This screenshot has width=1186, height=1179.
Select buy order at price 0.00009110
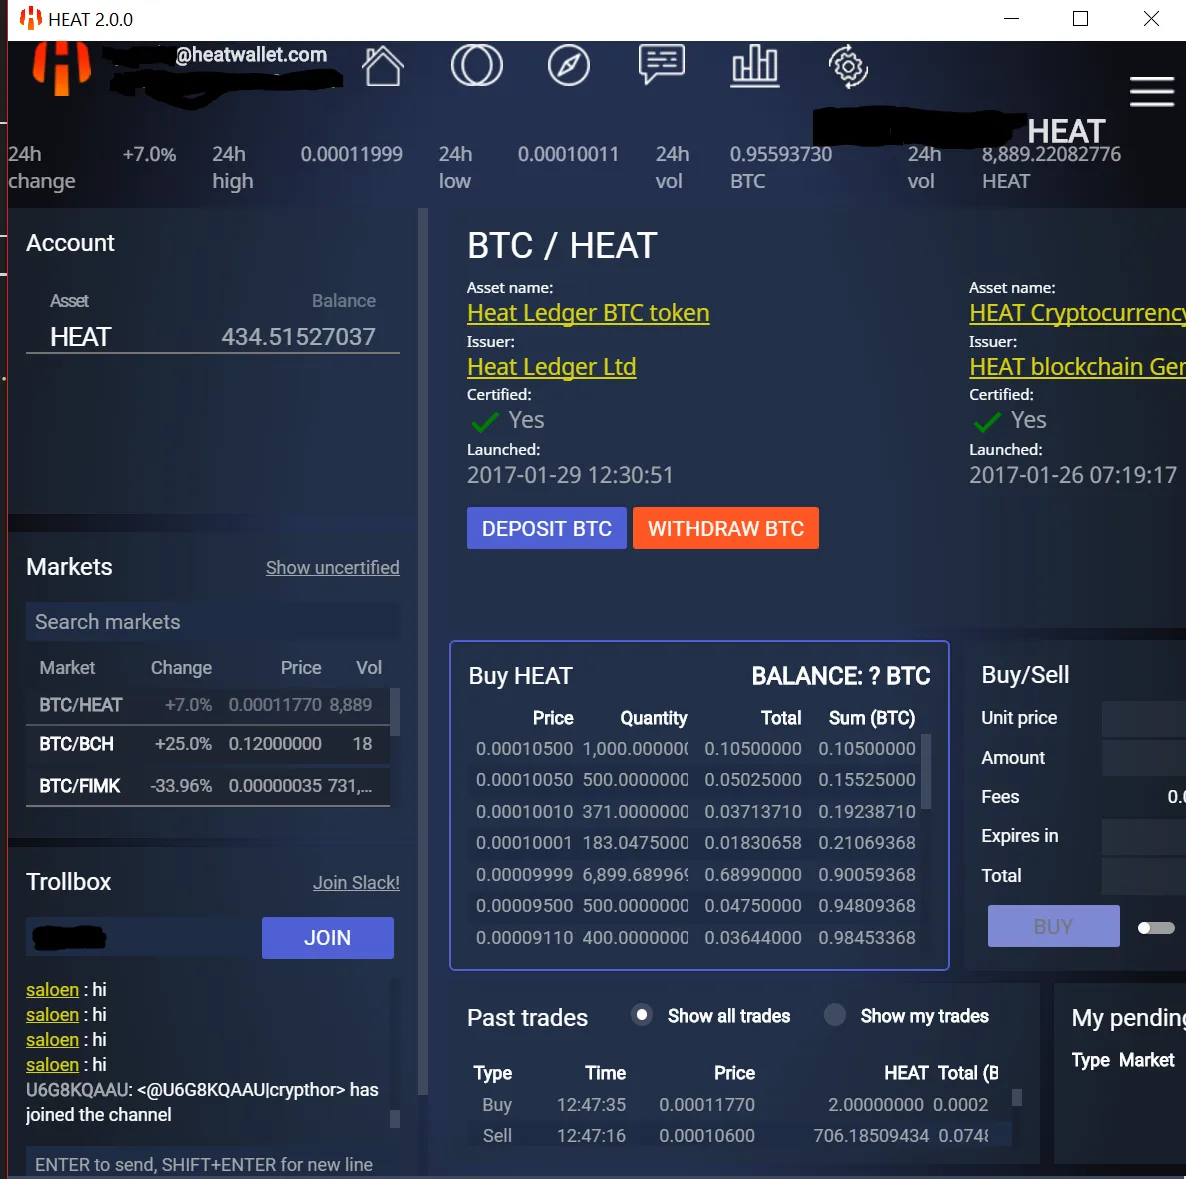695,938
